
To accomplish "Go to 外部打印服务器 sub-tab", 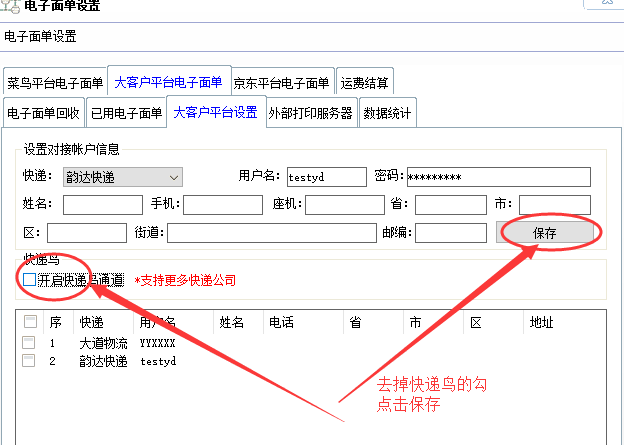I will click(310, 113).
